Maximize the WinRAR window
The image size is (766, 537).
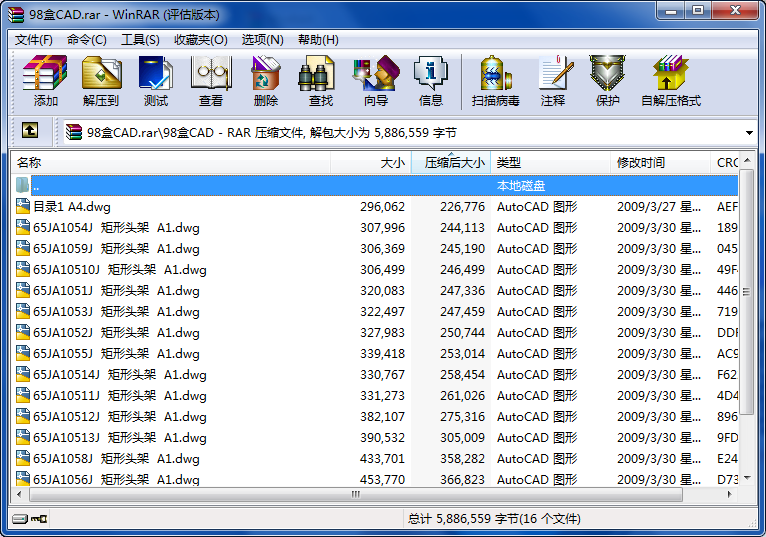click(x=698, y=10)
